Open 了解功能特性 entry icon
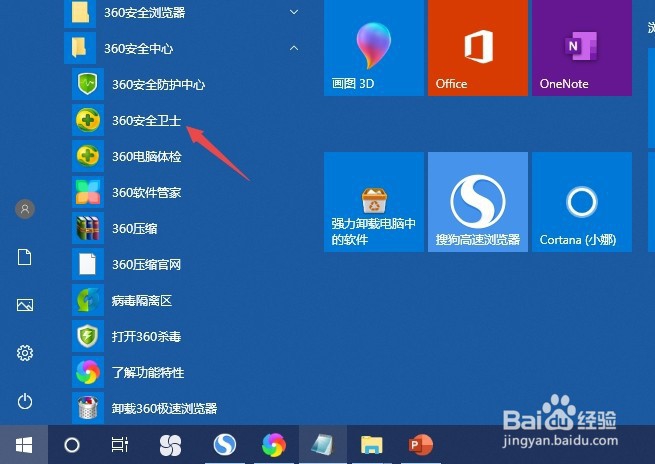Screen dimensions: 655x464 88,372
